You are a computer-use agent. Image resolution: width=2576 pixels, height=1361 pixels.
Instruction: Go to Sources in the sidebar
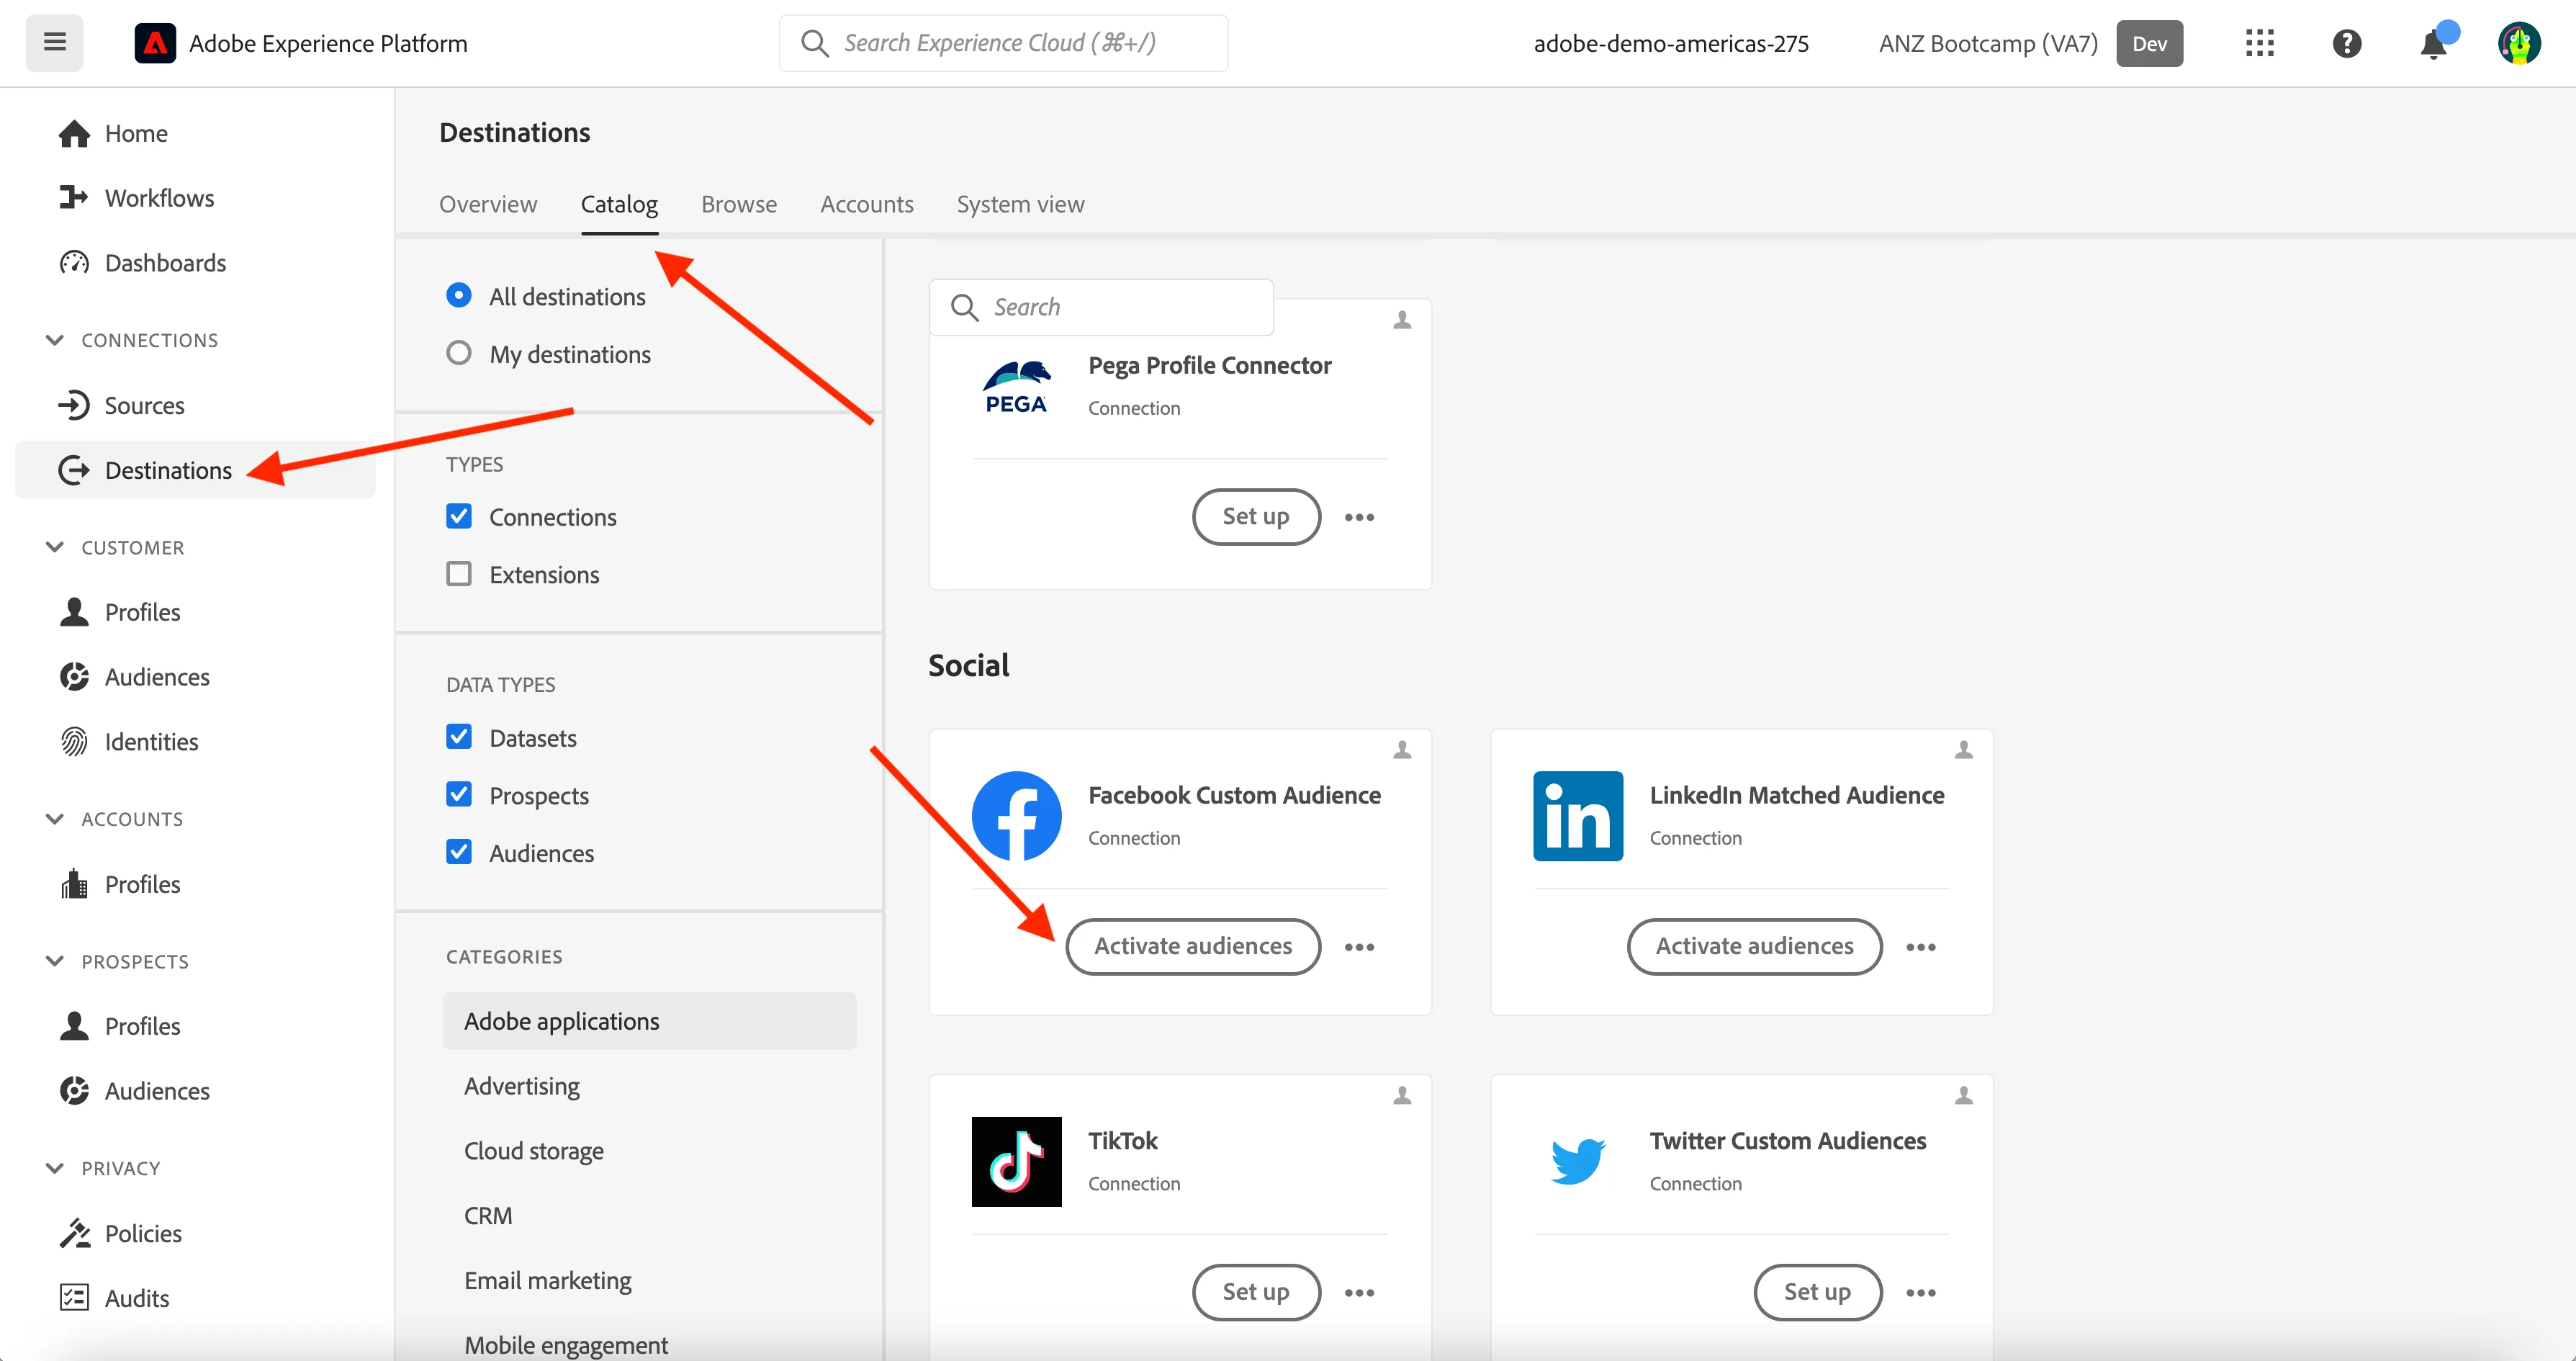click(144, 405)
